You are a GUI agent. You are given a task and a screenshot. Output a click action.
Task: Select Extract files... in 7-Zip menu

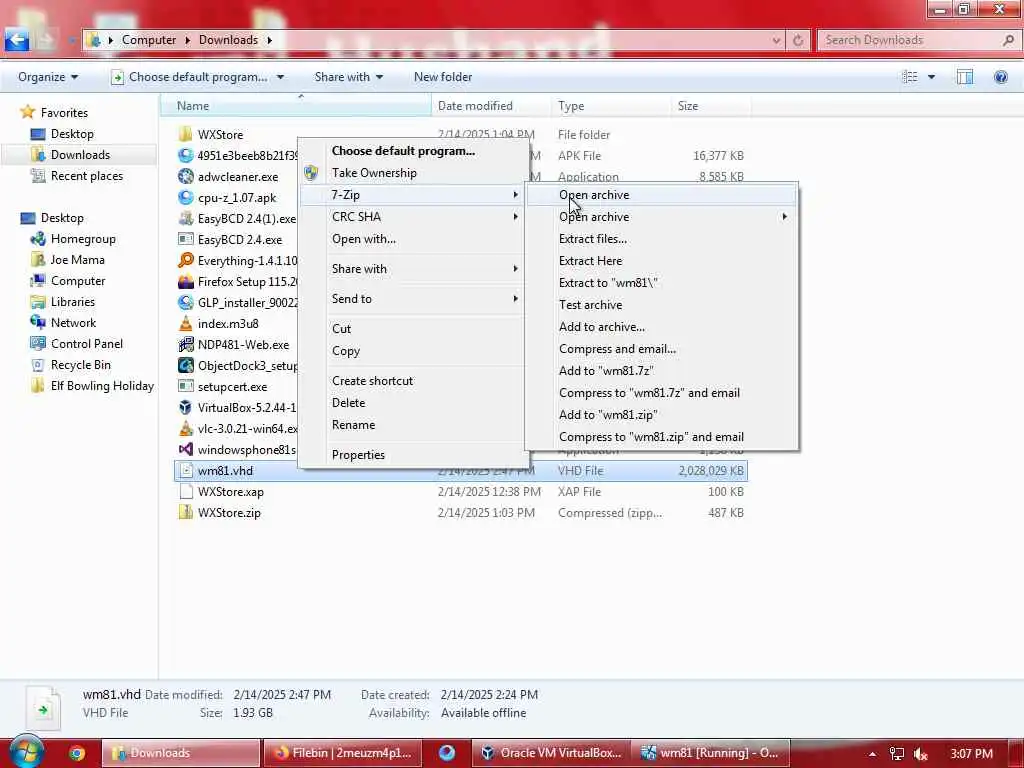point(593,239)
